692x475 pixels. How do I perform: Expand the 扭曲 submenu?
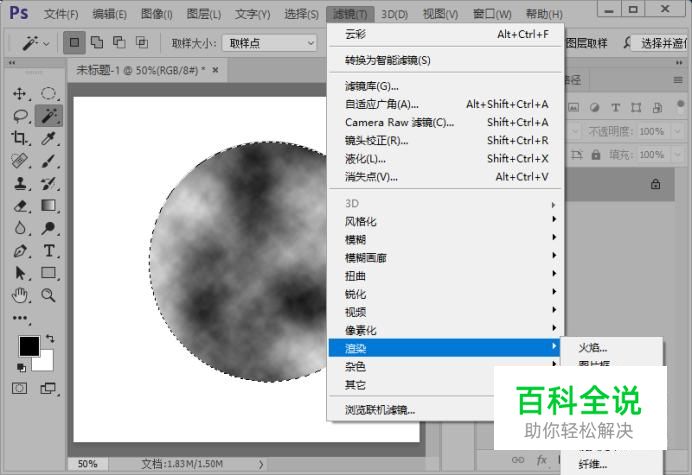pyautogui.click(x=446, y=275)
